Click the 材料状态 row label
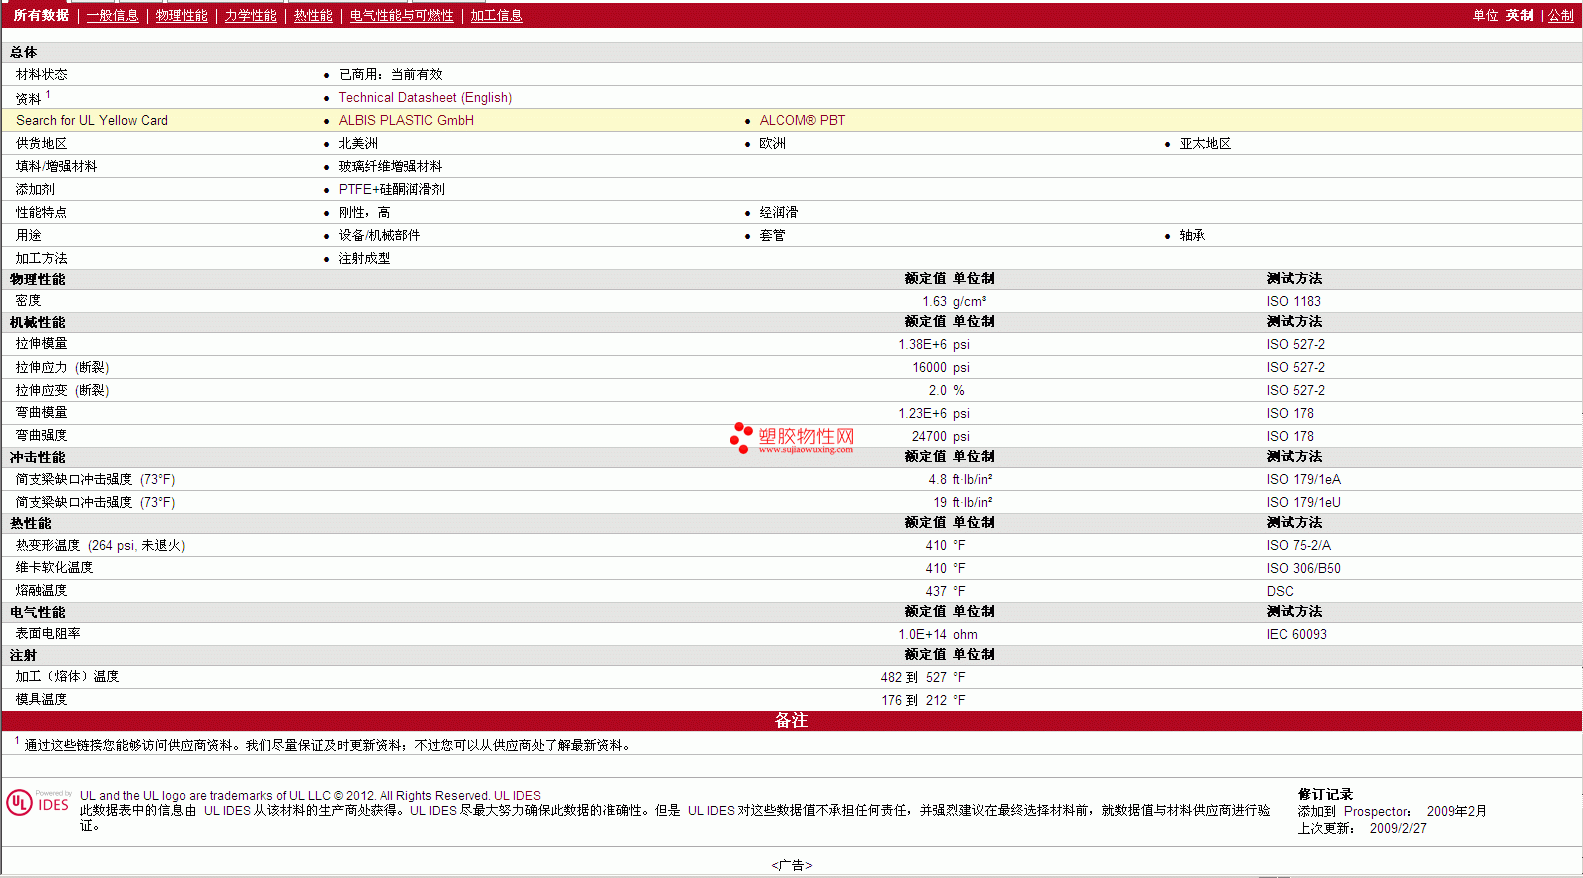Image resolution: width=1583 pixels, height=878 pixels. [x=41, y=75]
